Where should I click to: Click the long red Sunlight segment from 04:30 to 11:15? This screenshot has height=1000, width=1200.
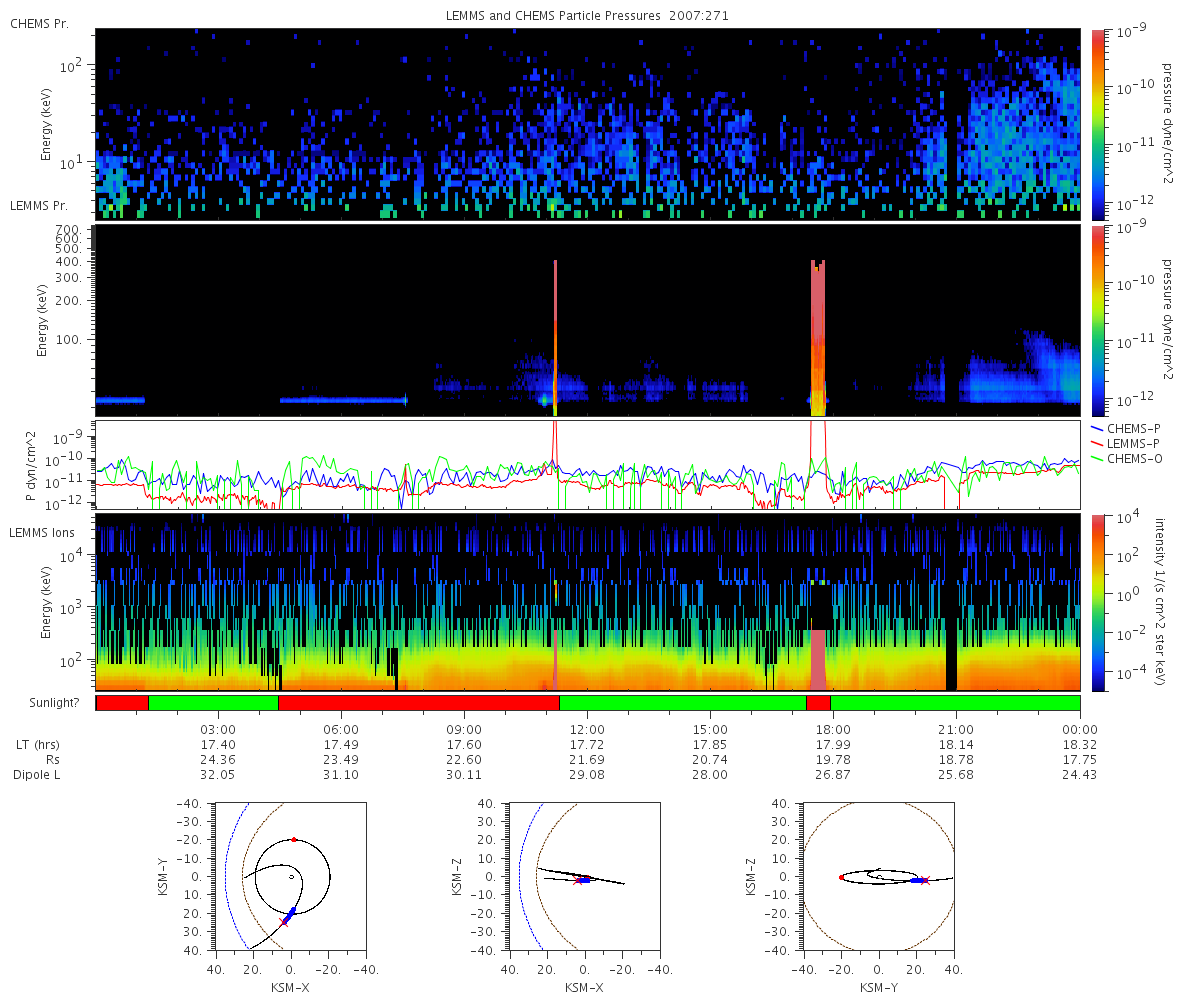419,703
